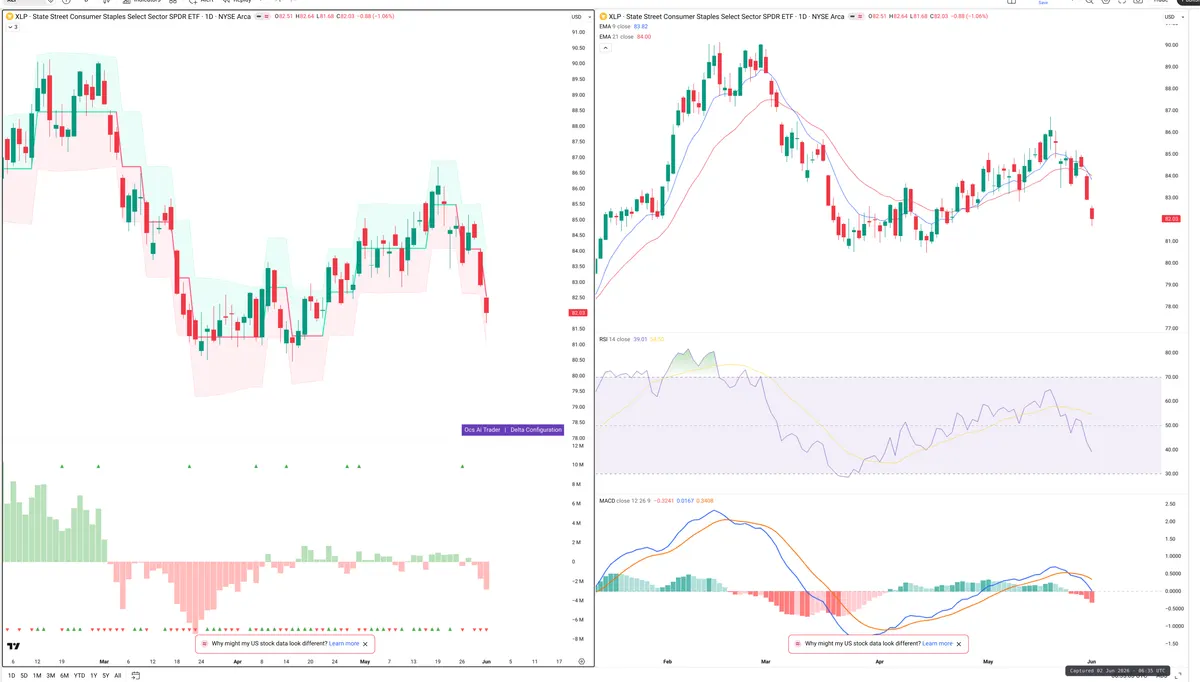Follow Learn more link in right chart notice
Screen dimensions: 1200x682
tap(937, 644)
